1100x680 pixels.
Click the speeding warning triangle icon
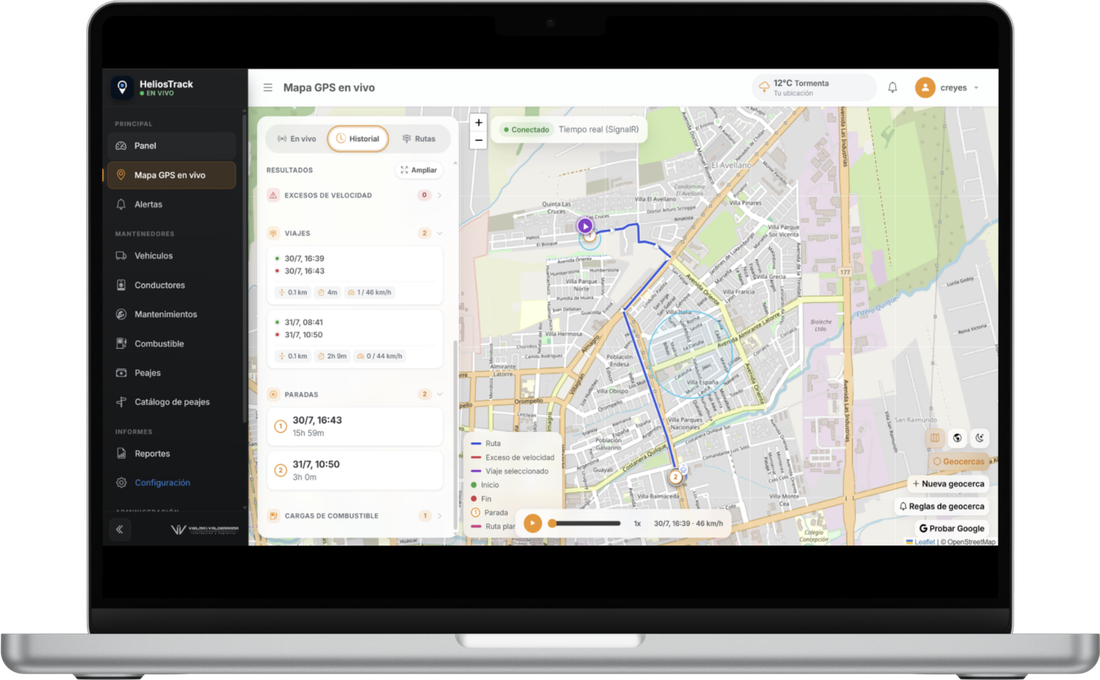click(273, 195)
